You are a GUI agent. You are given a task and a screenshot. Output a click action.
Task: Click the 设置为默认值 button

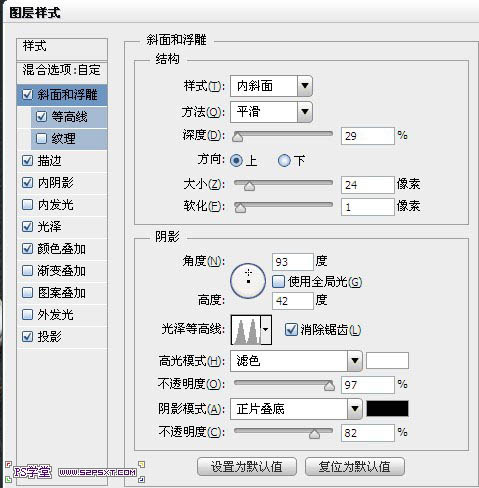(x=247, y=466)
